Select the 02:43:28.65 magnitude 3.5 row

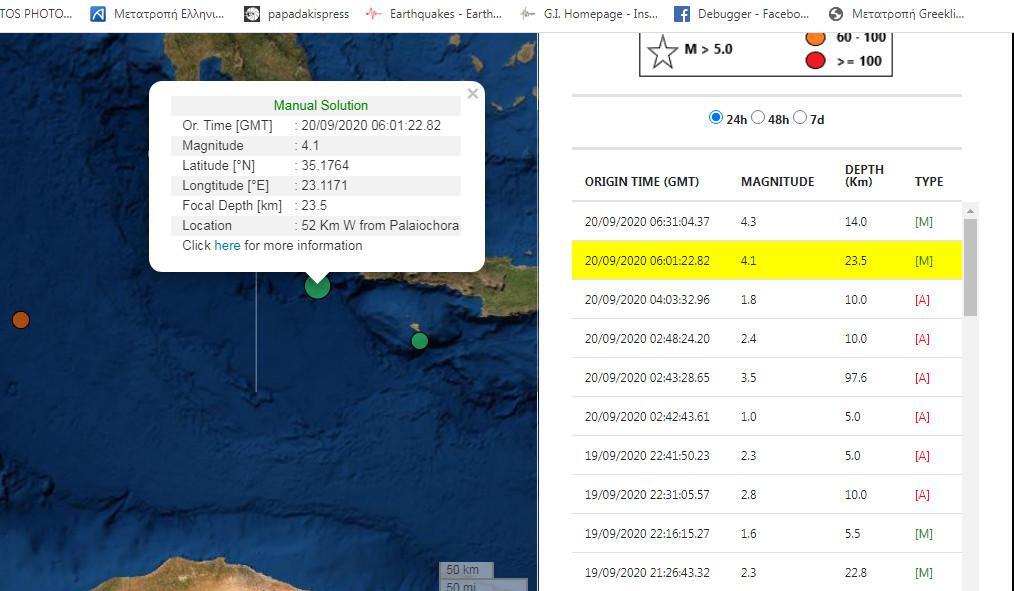point(766,378)
